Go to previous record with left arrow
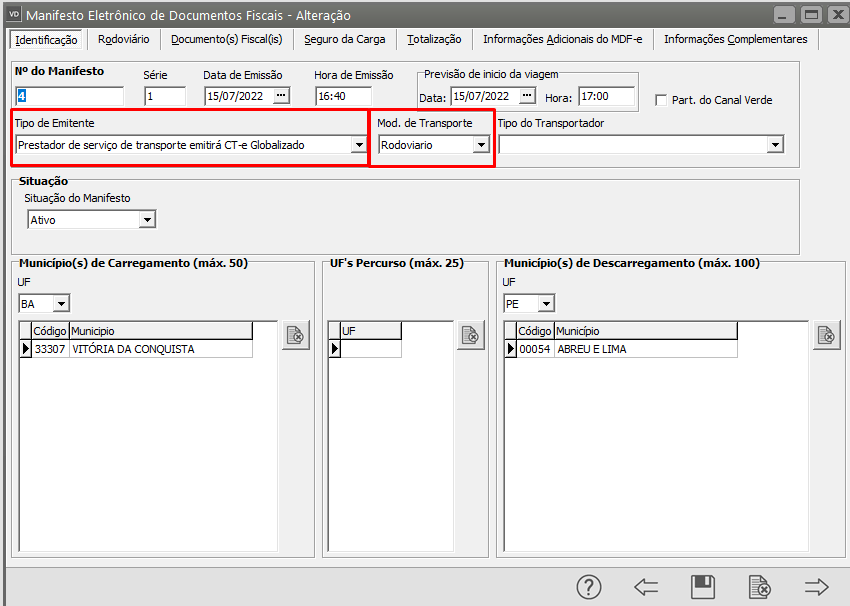This screenshot has height=606, width=850. 646,586
